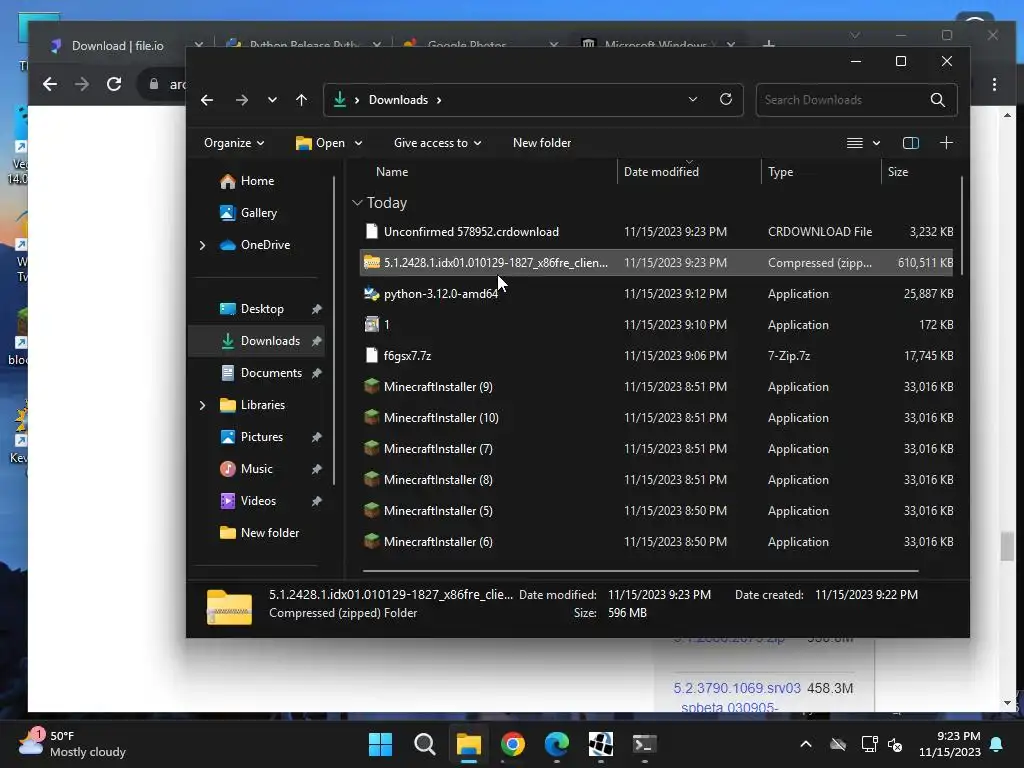The height and width of the screenshot is (768, 1024).
Task: Select MinecraftInstaller (5)
Action: [x=656, y=511]
